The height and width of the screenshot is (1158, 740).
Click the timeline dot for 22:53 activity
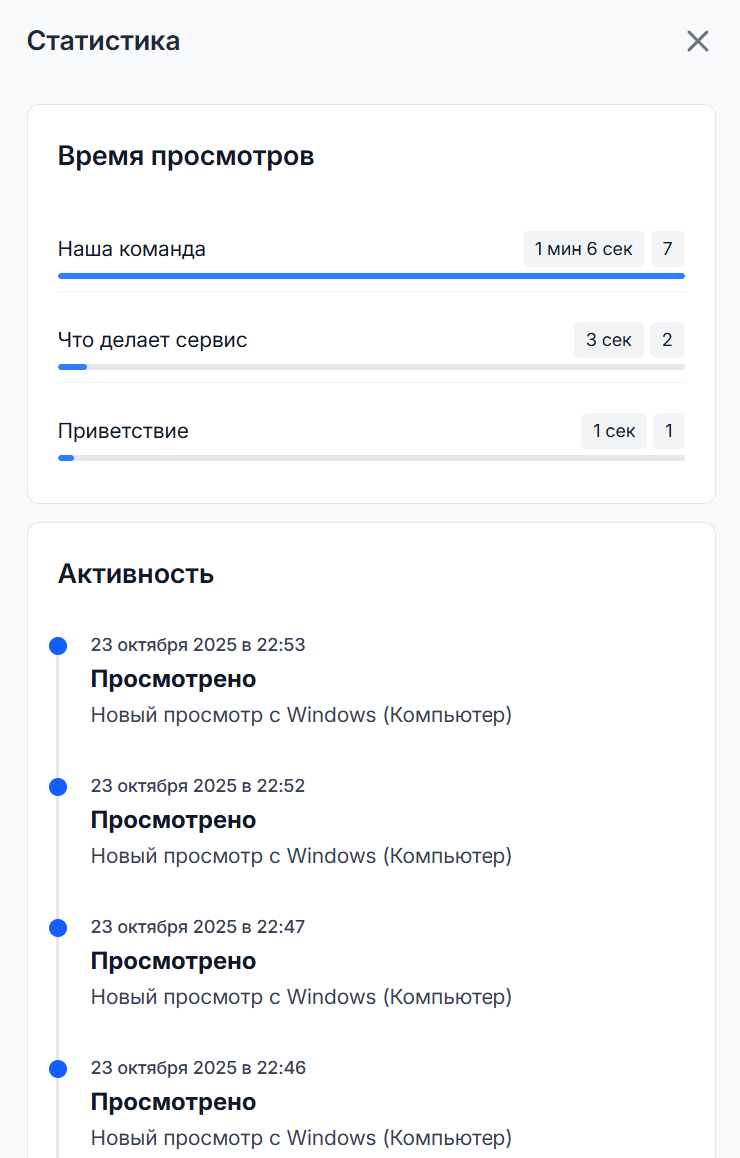pyautogui.click(x=58, y=645)
